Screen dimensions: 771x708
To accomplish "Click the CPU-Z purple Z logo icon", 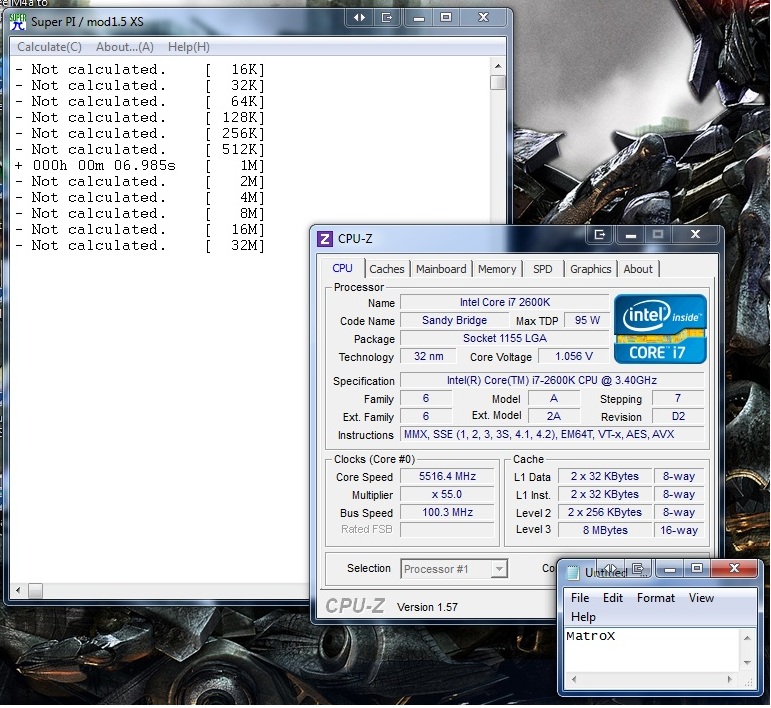I will (324, 238).
